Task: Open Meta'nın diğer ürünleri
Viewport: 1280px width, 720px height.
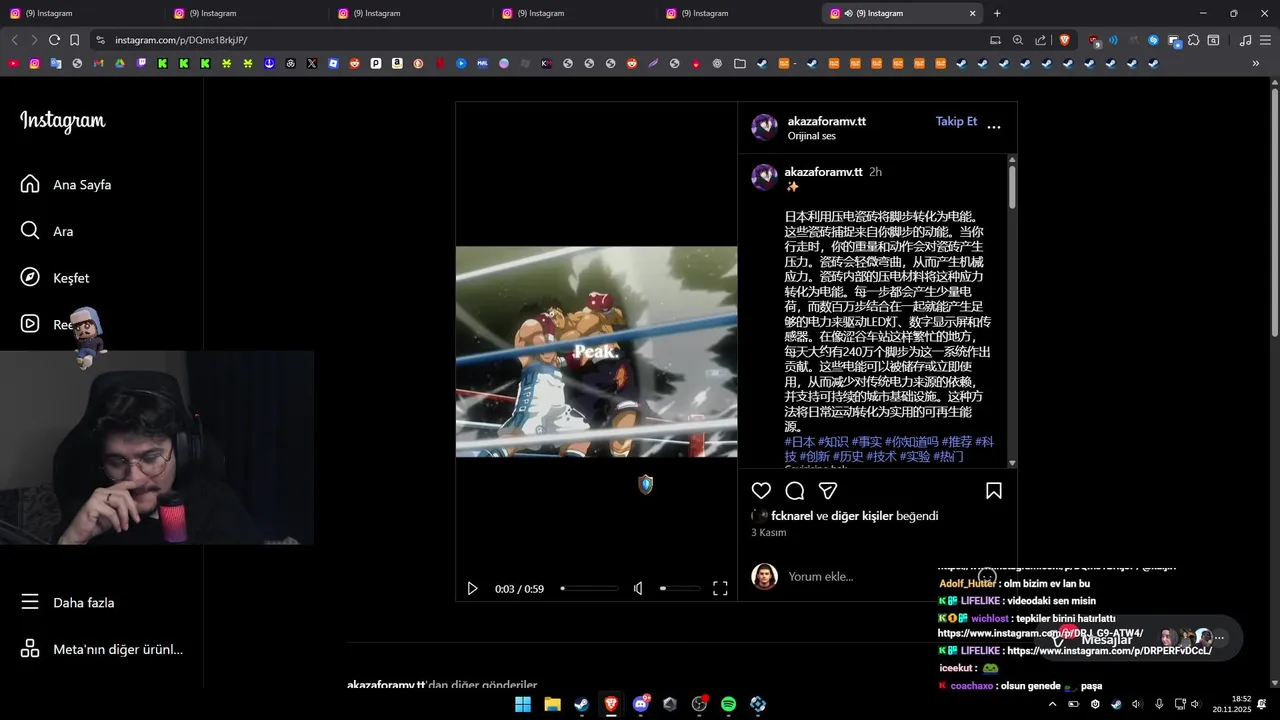Action: pyautogui.click(x=102, y=649)
